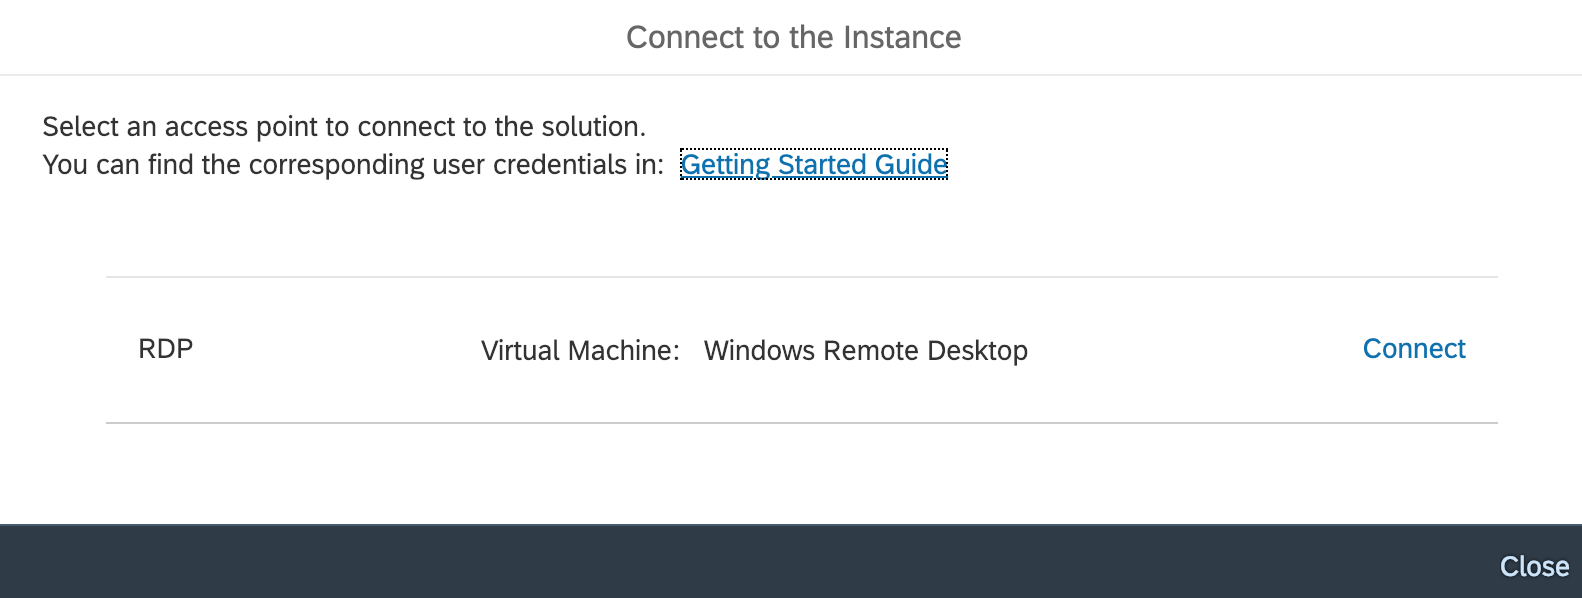The height and width of the screenshot is (598, 1582).
Task: Click the word 'Instance' in the header
Action: pos(902,38)
